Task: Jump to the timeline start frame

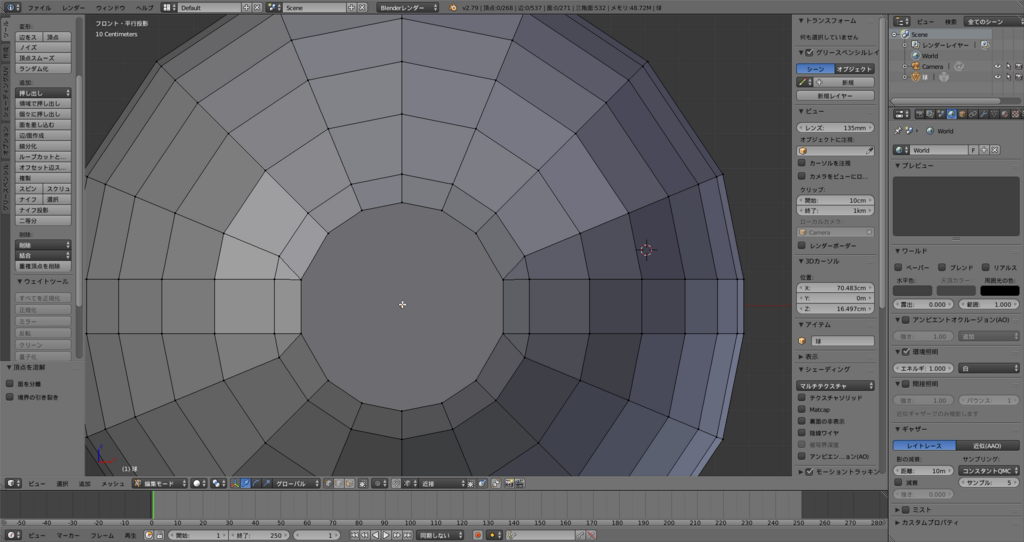Action: coord(355,535)
